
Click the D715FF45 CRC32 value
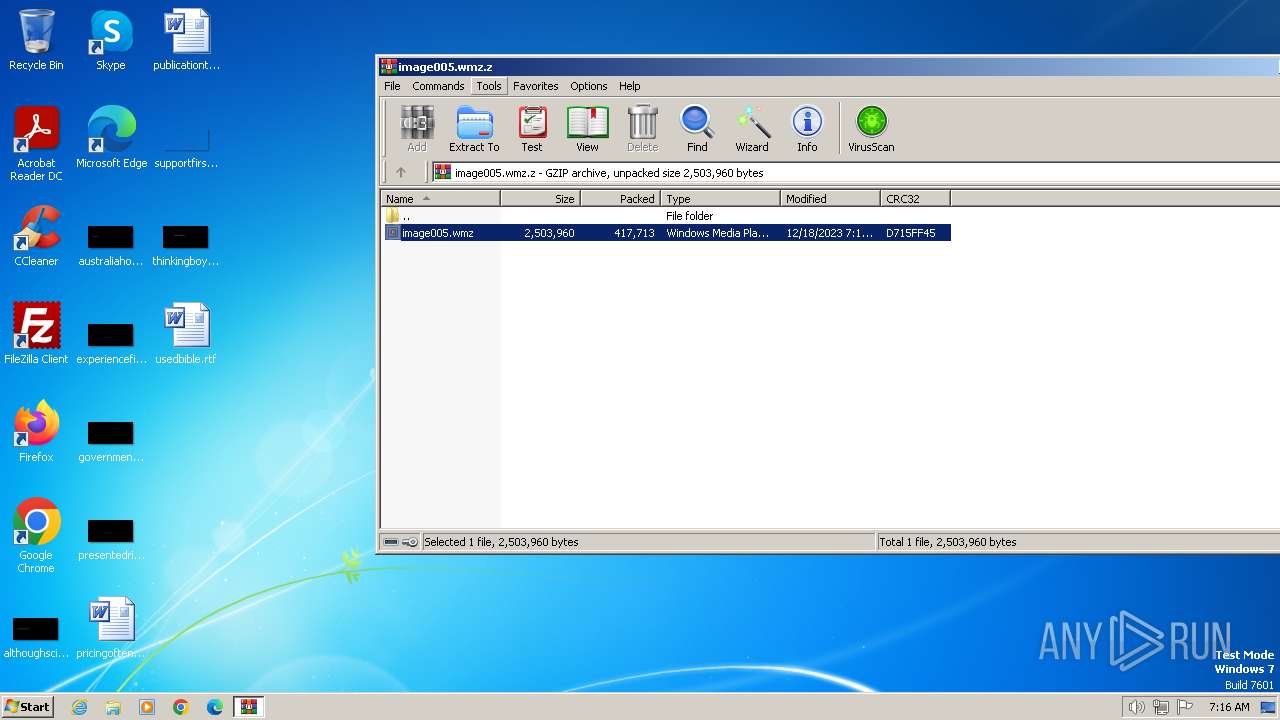pyautogui.click(x=911, y=233)
